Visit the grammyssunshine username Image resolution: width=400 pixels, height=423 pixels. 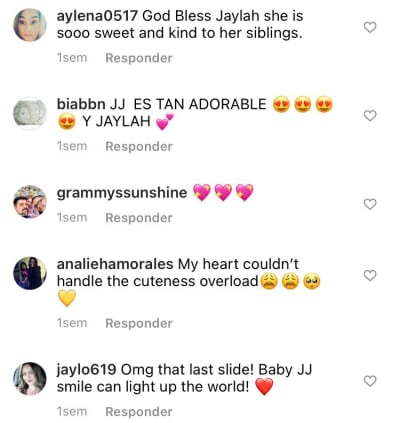point(122,193)
